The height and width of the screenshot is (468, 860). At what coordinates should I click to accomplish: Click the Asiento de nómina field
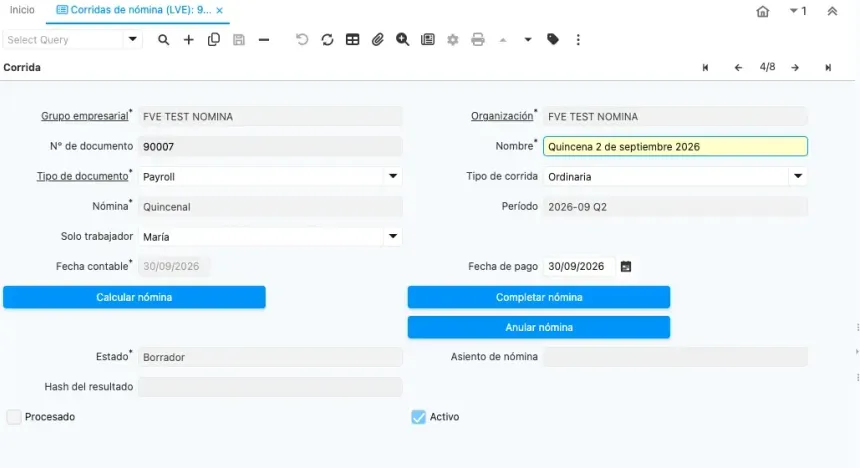[x=675, y=357]
